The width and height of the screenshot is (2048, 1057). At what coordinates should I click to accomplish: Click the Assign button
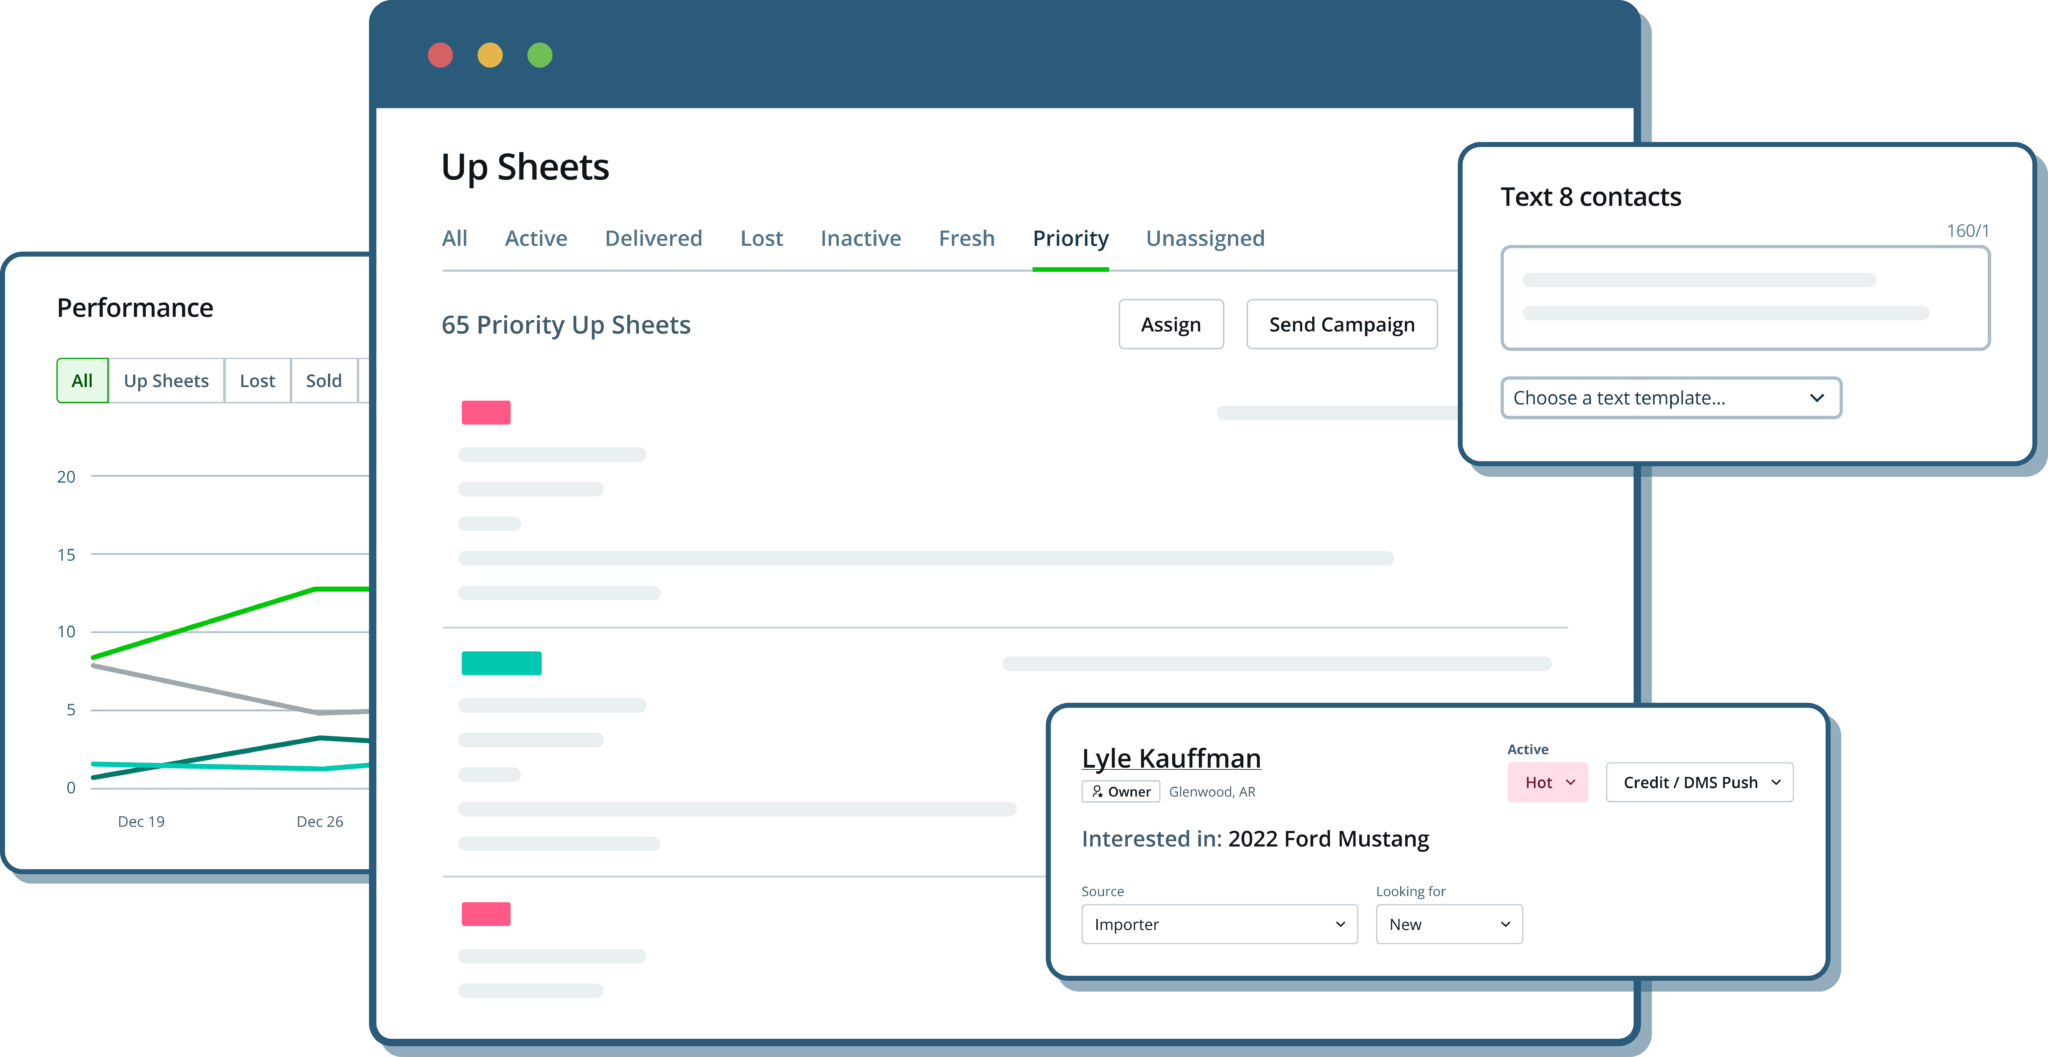pyautogui.click(x=1171, y=324)
